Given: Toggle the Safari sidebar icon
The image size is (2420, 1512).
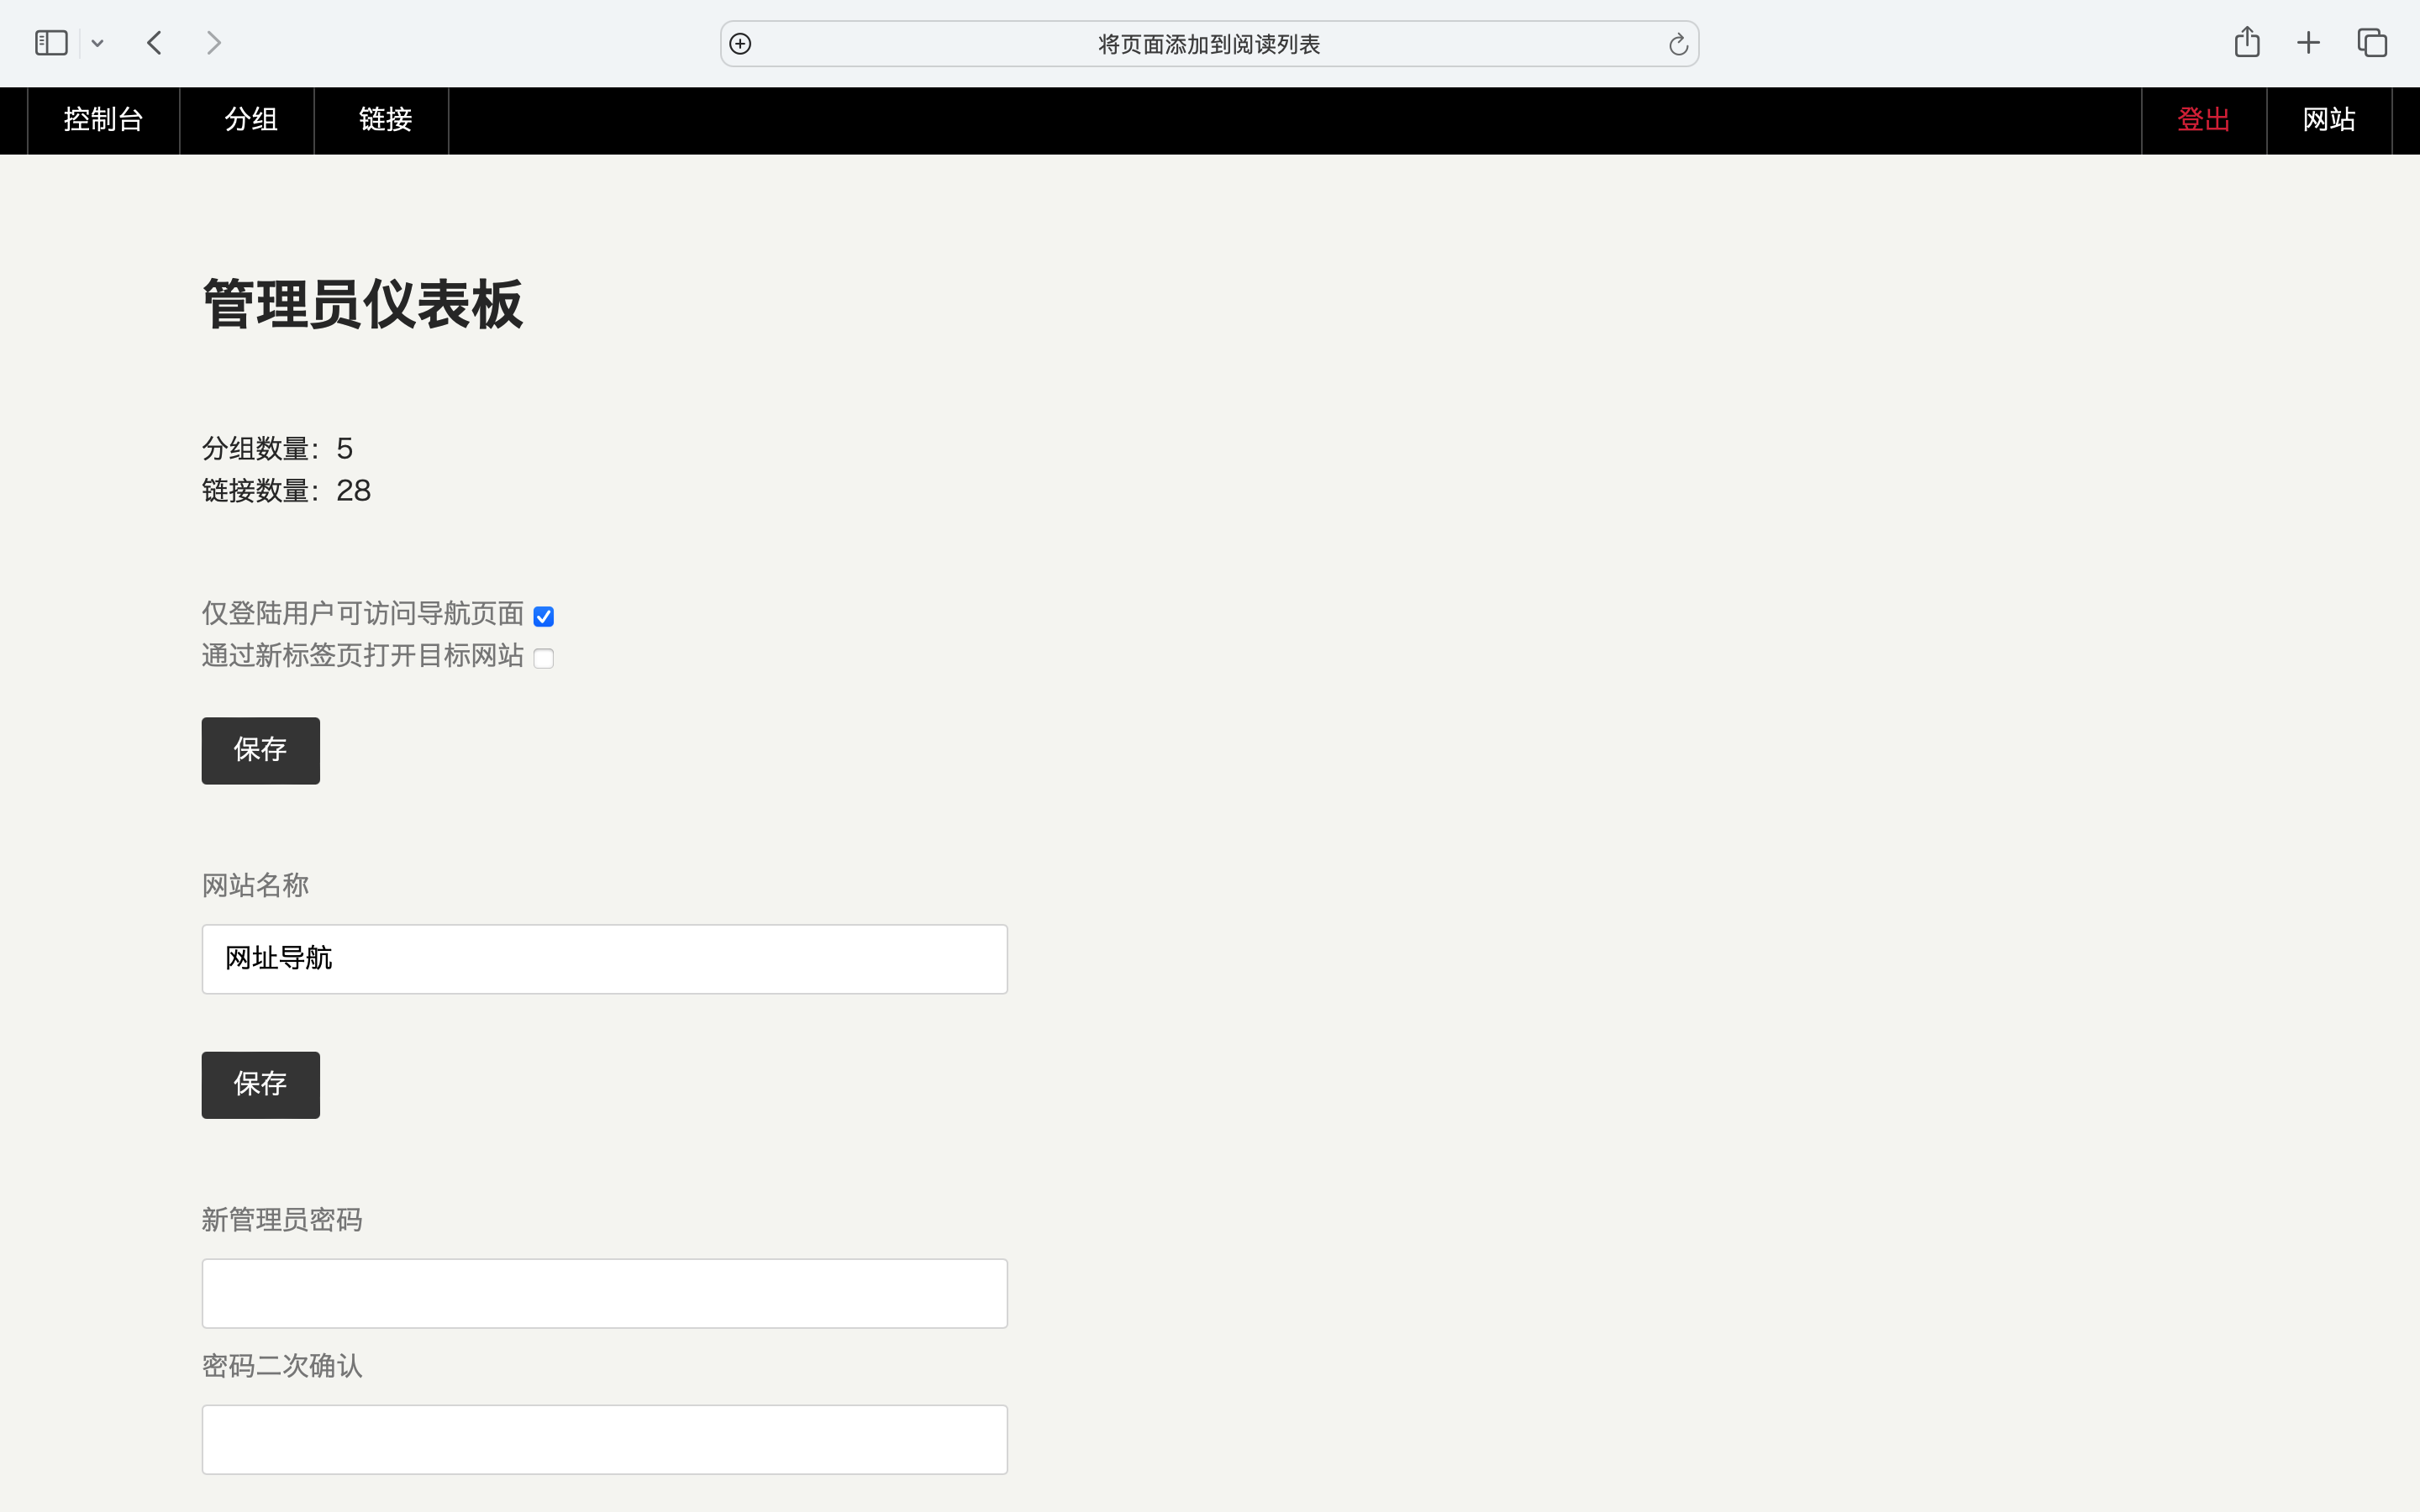Looking at the screenshot, I should click(51, 43).
